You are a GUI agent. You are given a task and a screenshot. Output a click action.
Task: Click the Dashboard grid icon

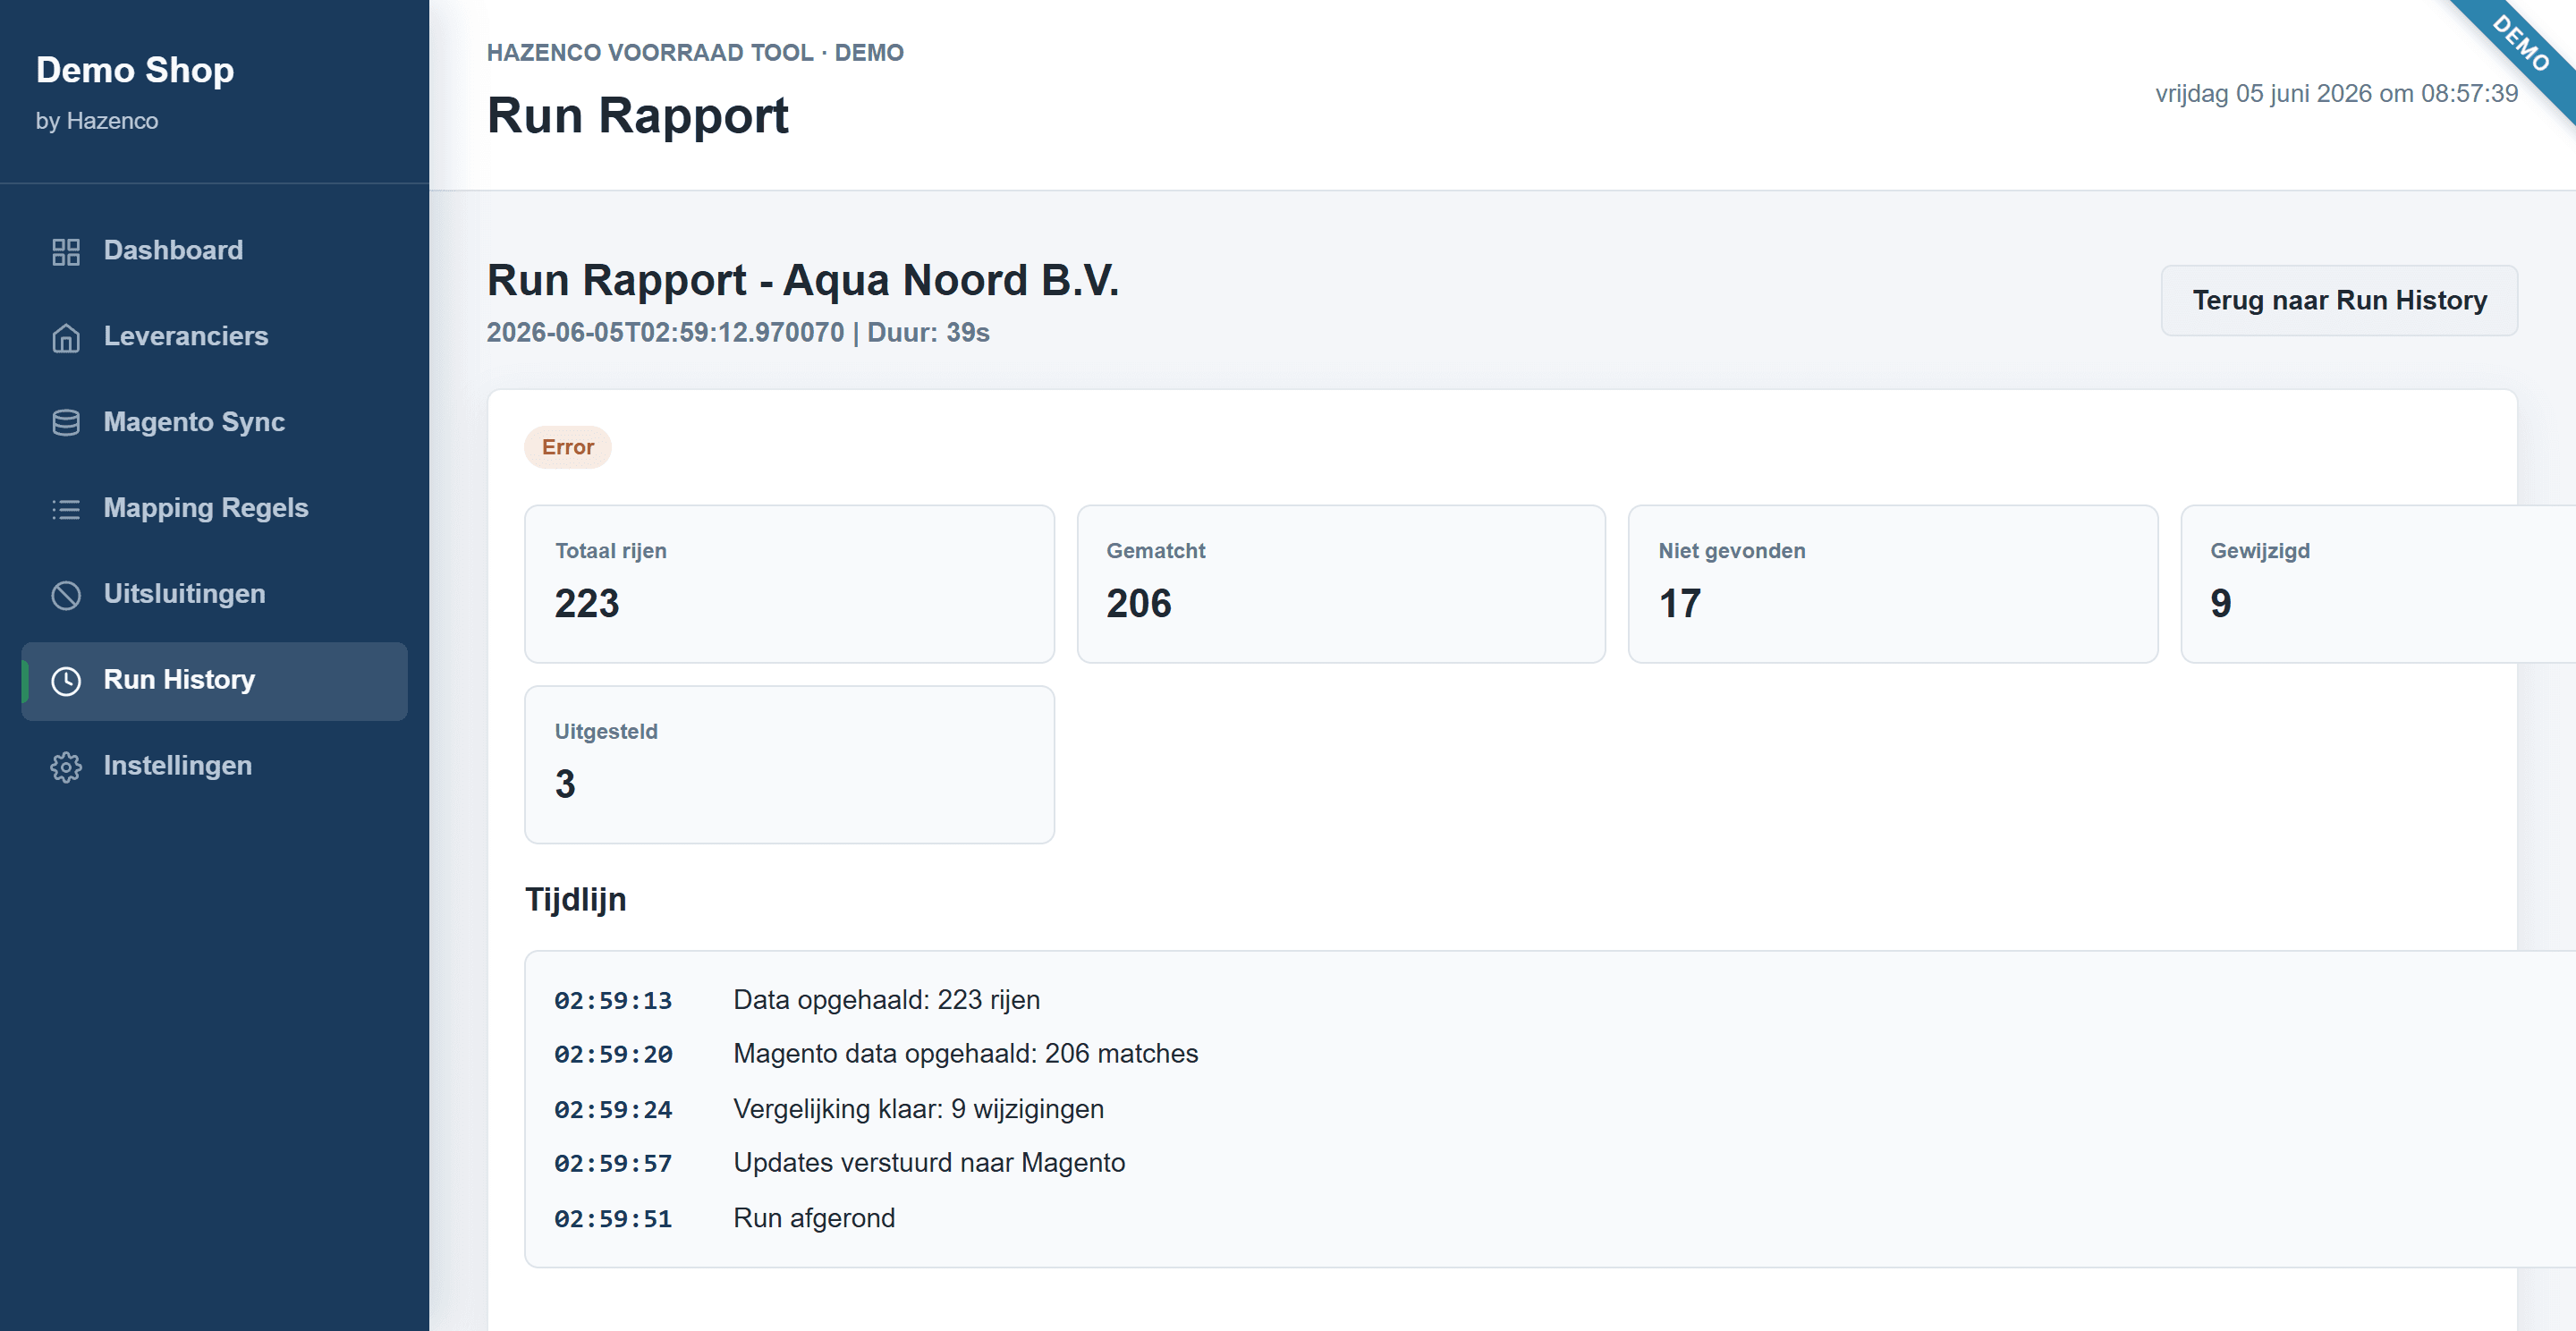click(66, 251)
